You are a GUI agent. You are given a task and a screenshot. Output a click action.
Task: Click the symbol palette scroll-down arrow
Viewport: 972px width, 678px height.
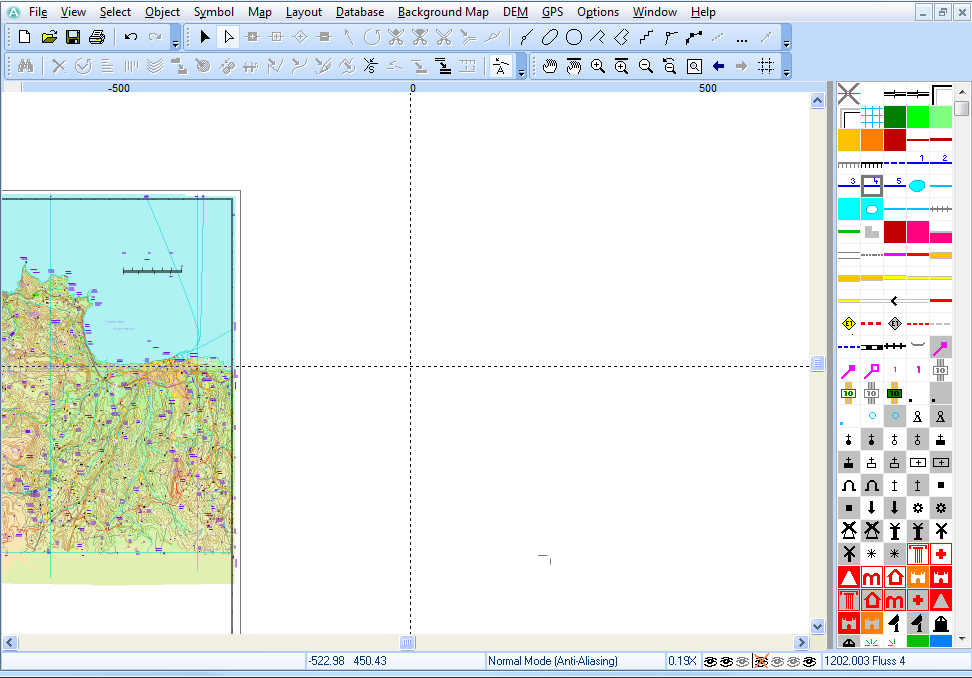961,638
